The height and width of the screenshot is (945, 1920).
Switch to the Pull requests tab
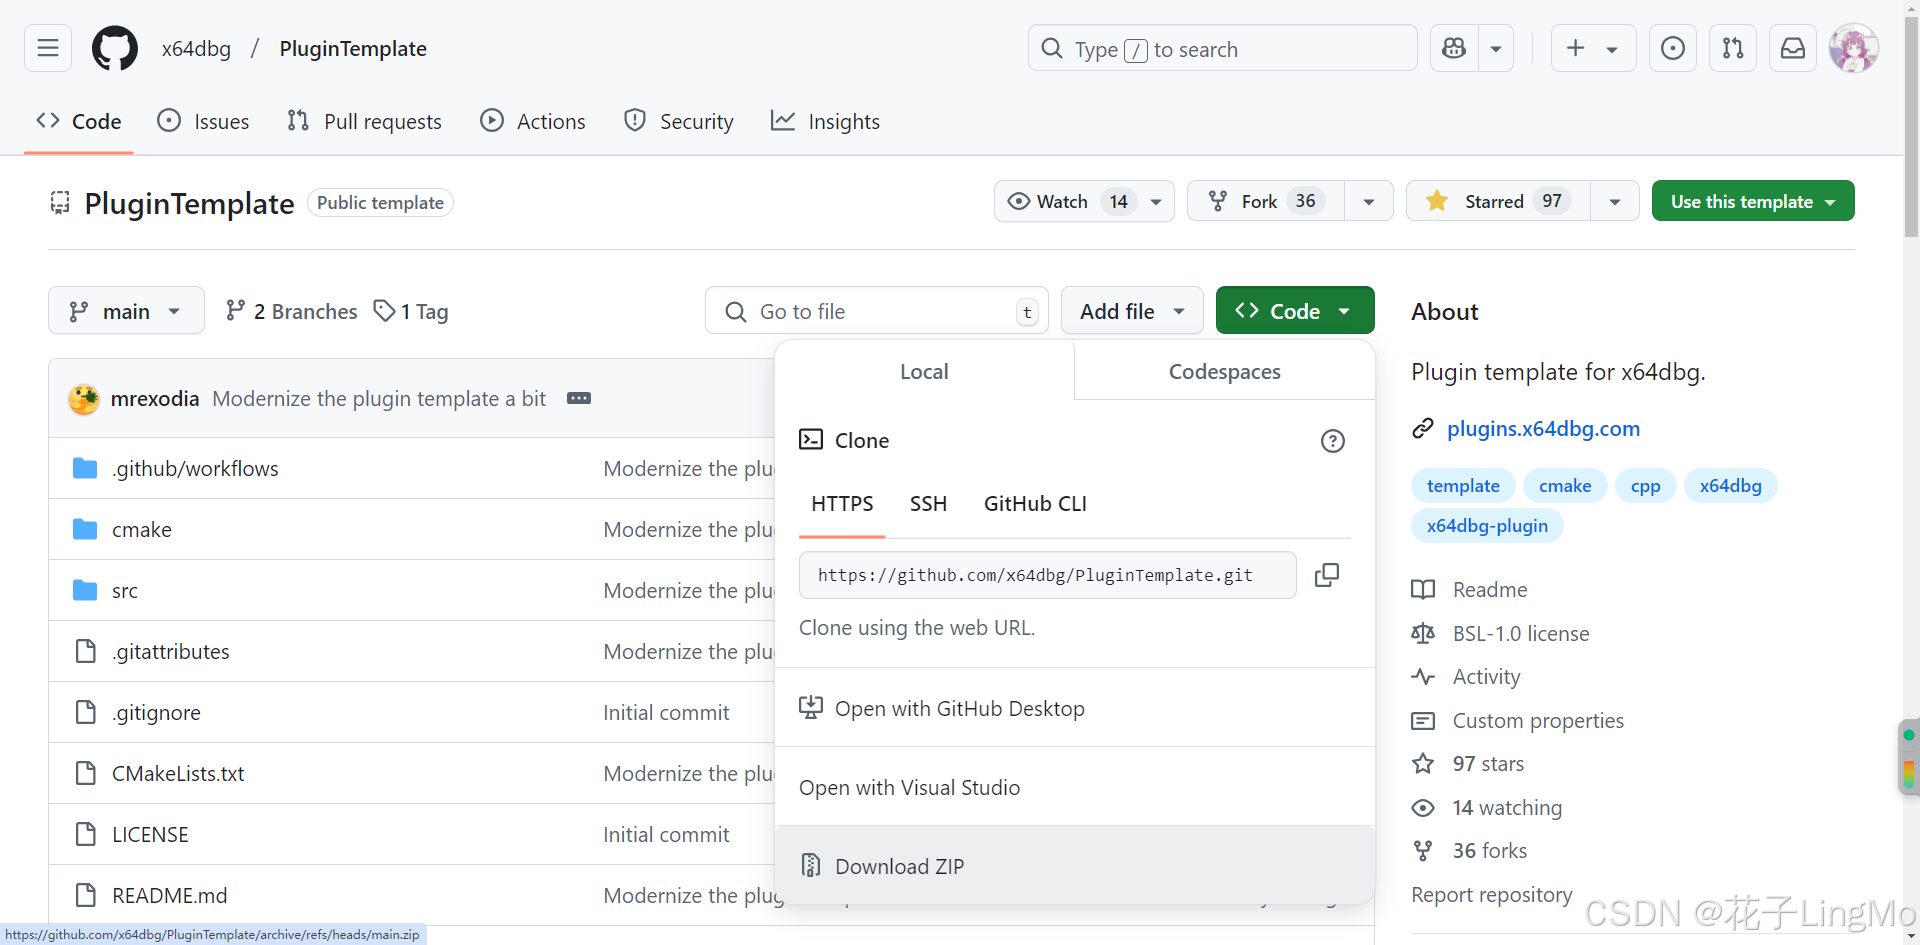[364, 122]
